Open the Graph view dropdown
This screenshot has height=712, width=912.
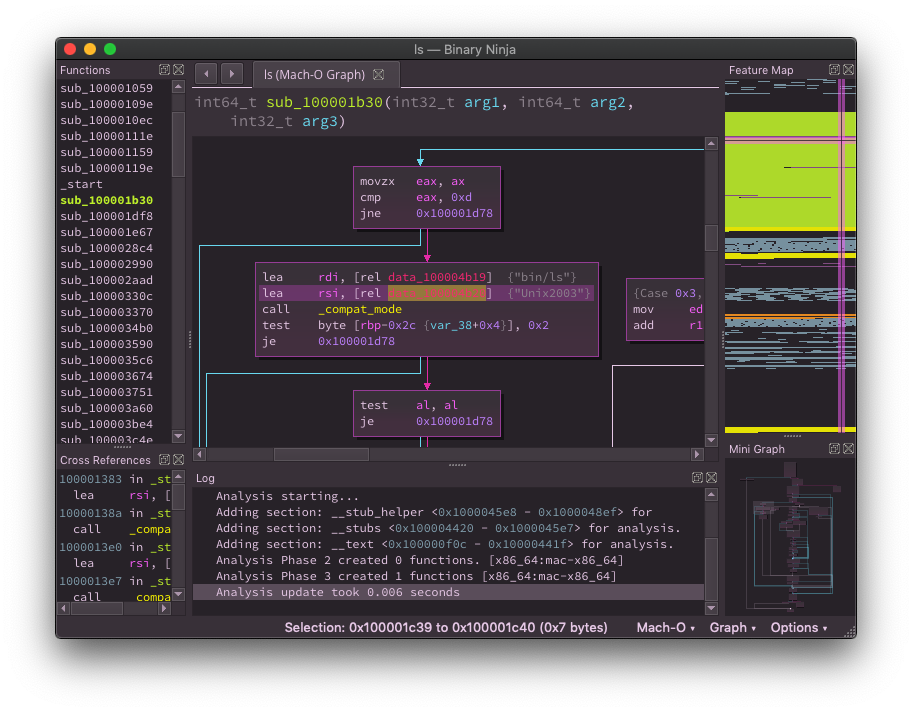pyautogui.click(x=732, y=628)
